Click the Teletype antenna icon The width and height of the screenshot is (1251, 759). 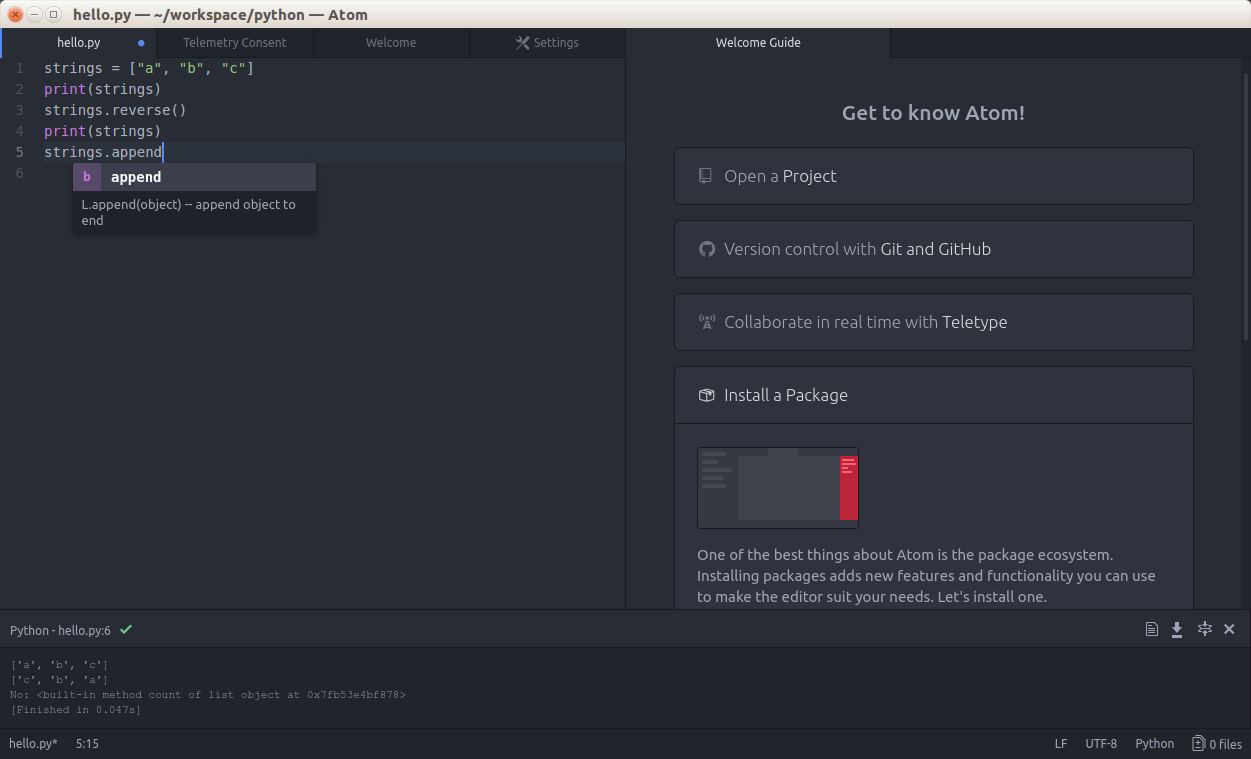[x=707, y=322]
